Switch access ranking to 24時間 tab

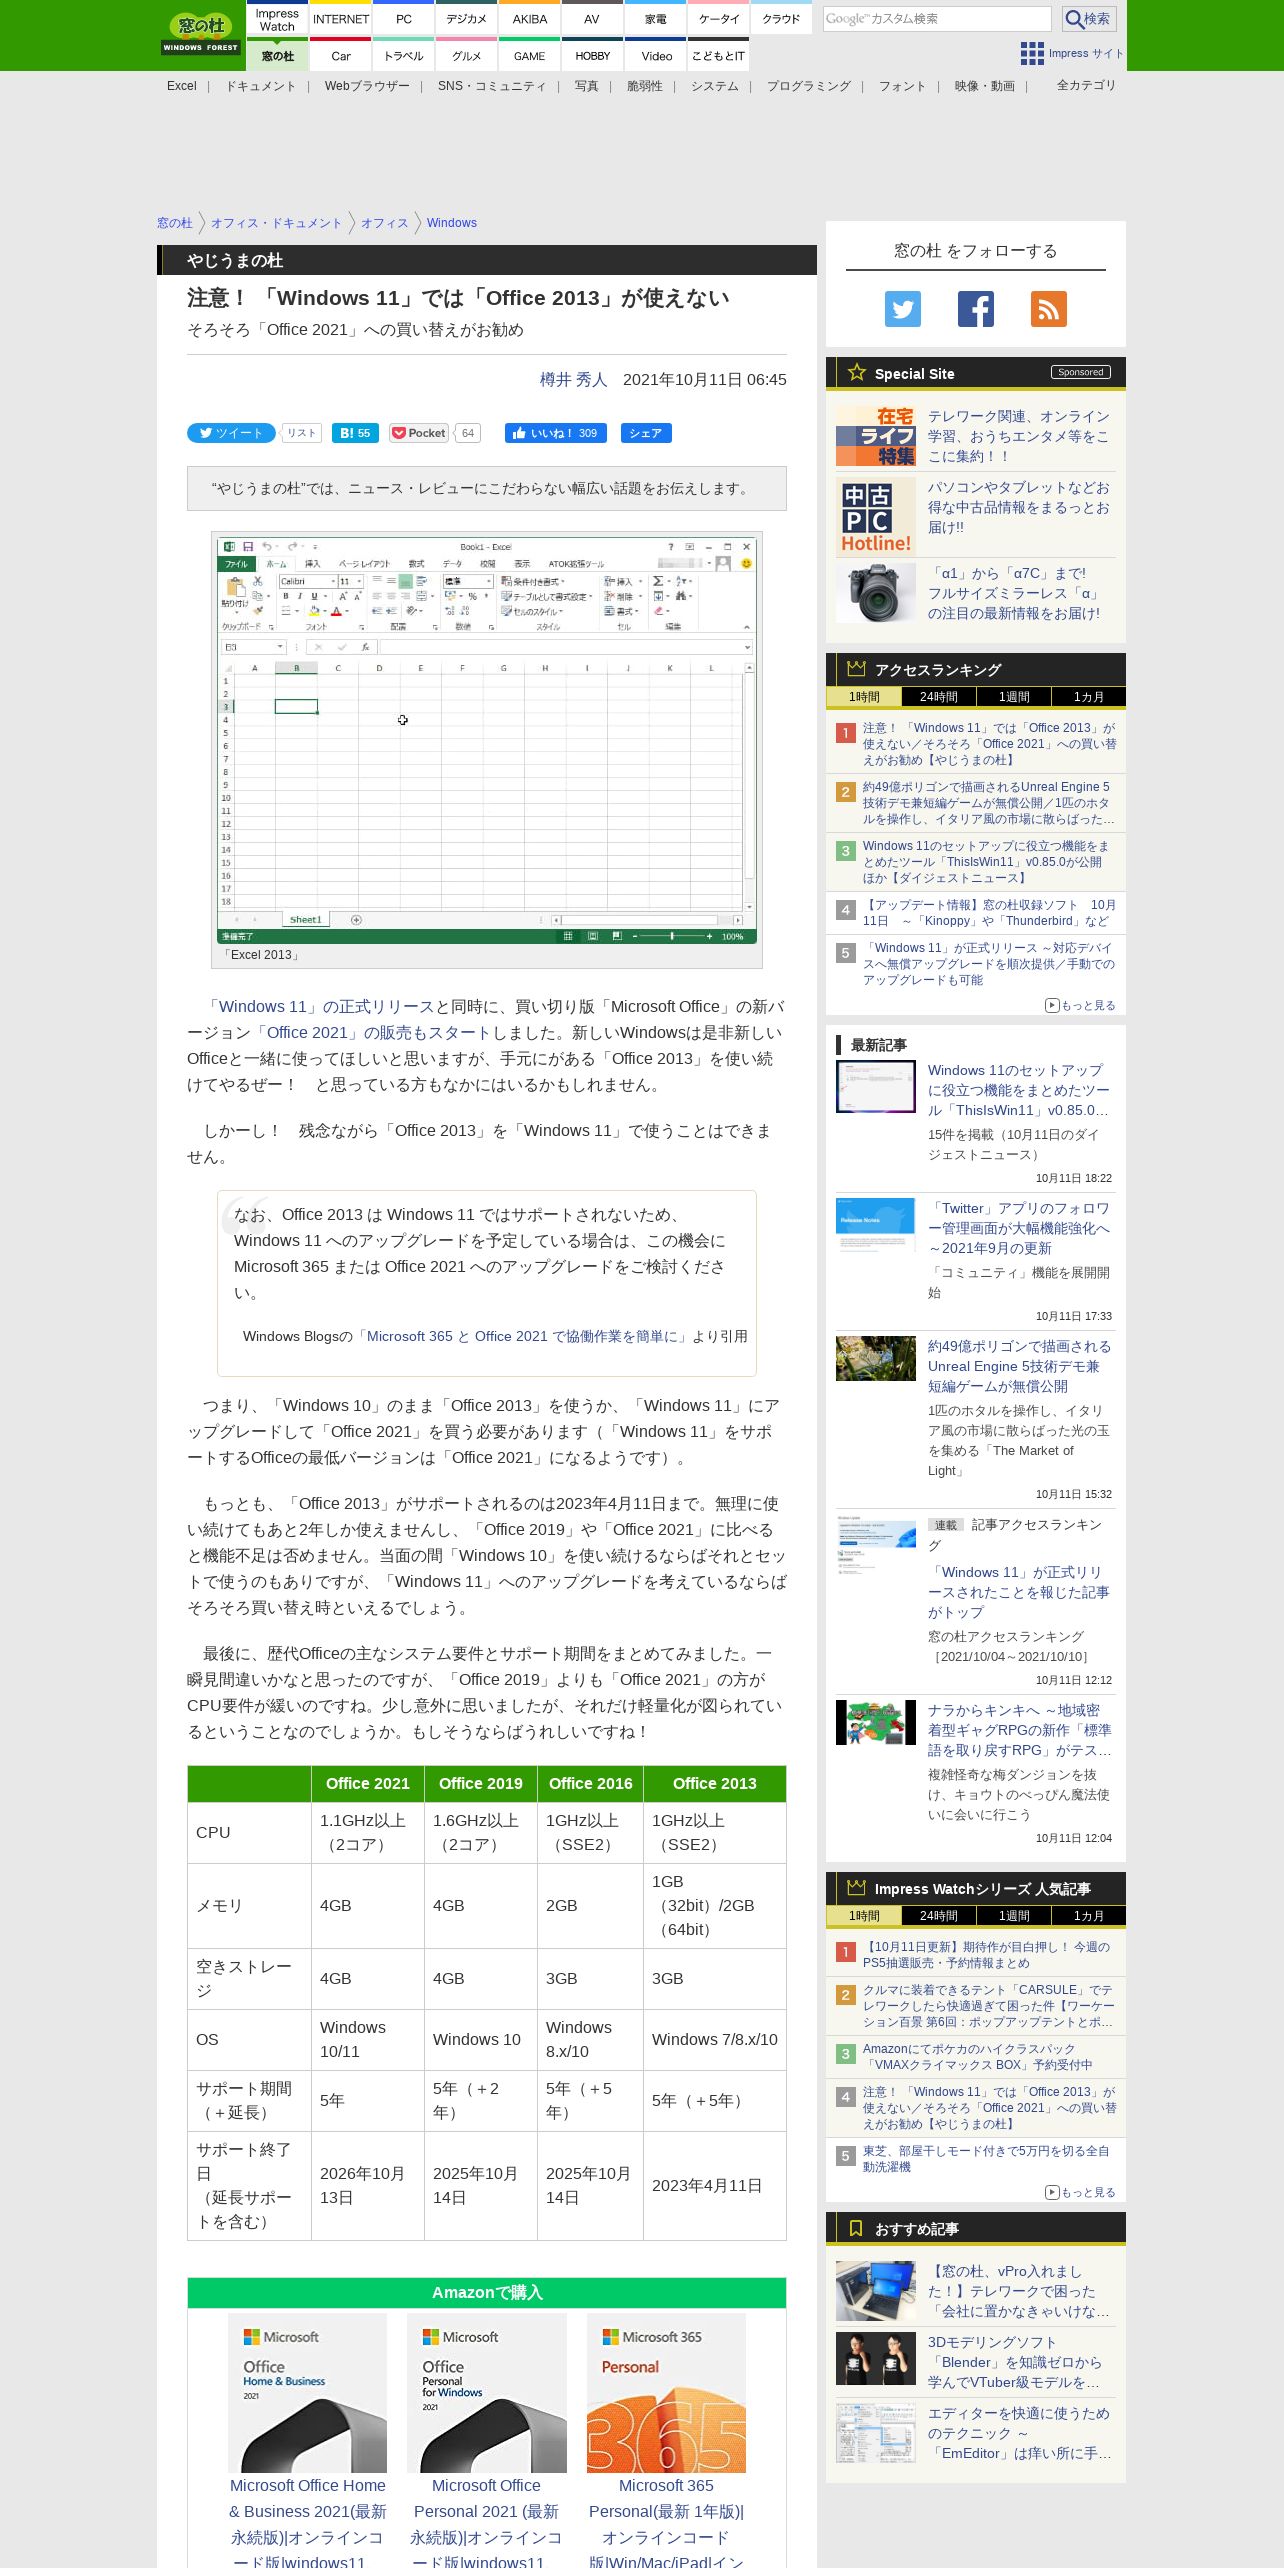(x=939, y=697)
